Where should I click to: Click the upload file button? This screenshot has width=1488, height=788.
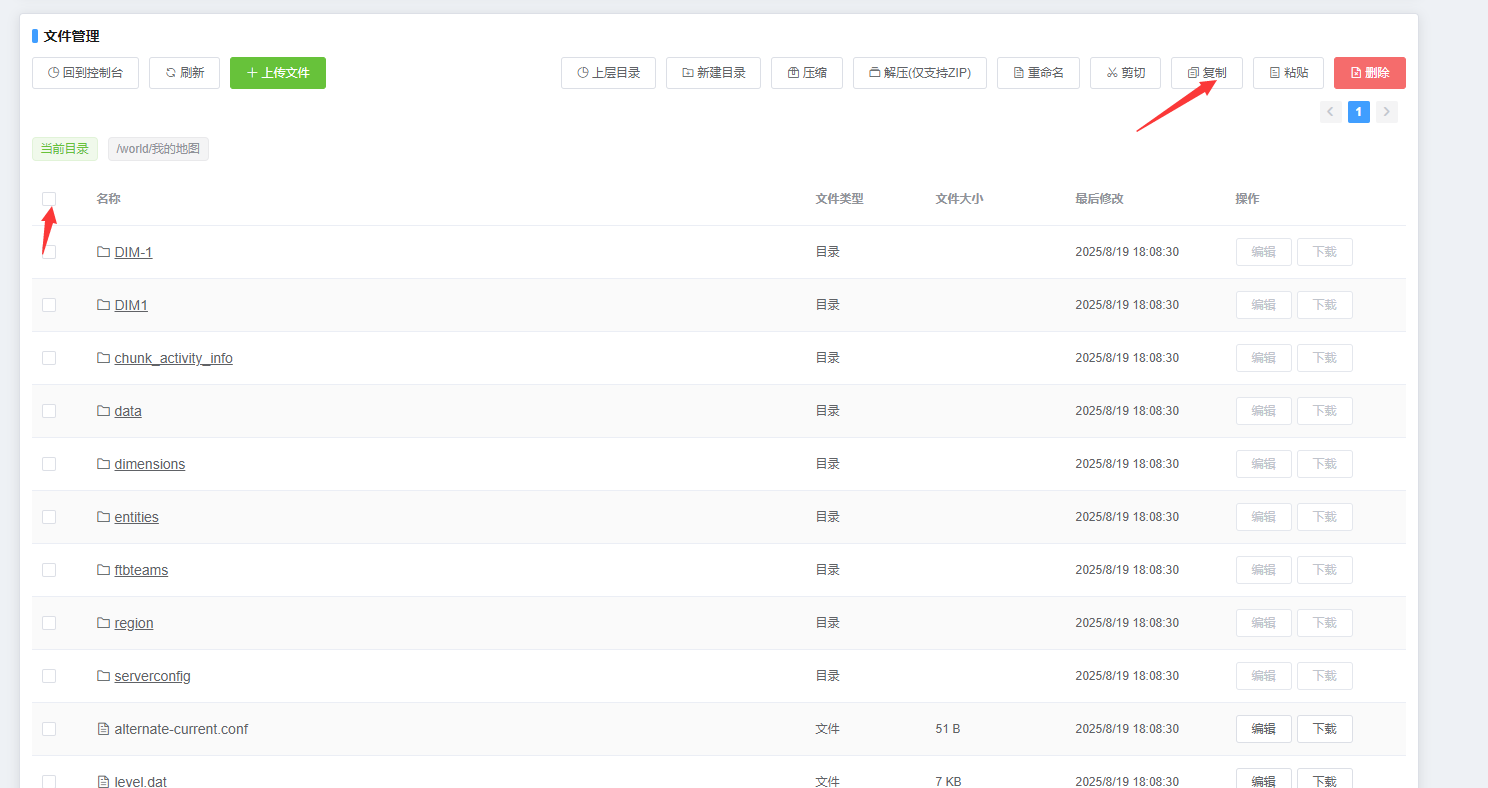click(277, 73)
